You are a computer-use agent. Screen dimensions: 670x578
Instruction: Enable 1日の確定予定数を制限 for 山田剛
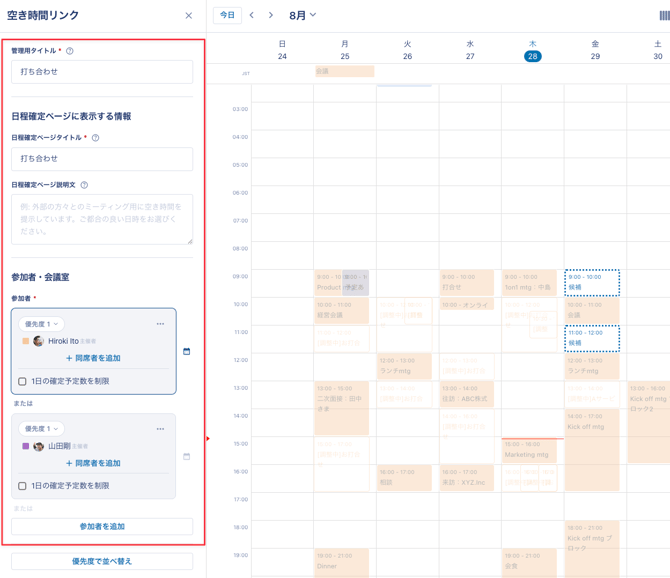tap(22, 486)
